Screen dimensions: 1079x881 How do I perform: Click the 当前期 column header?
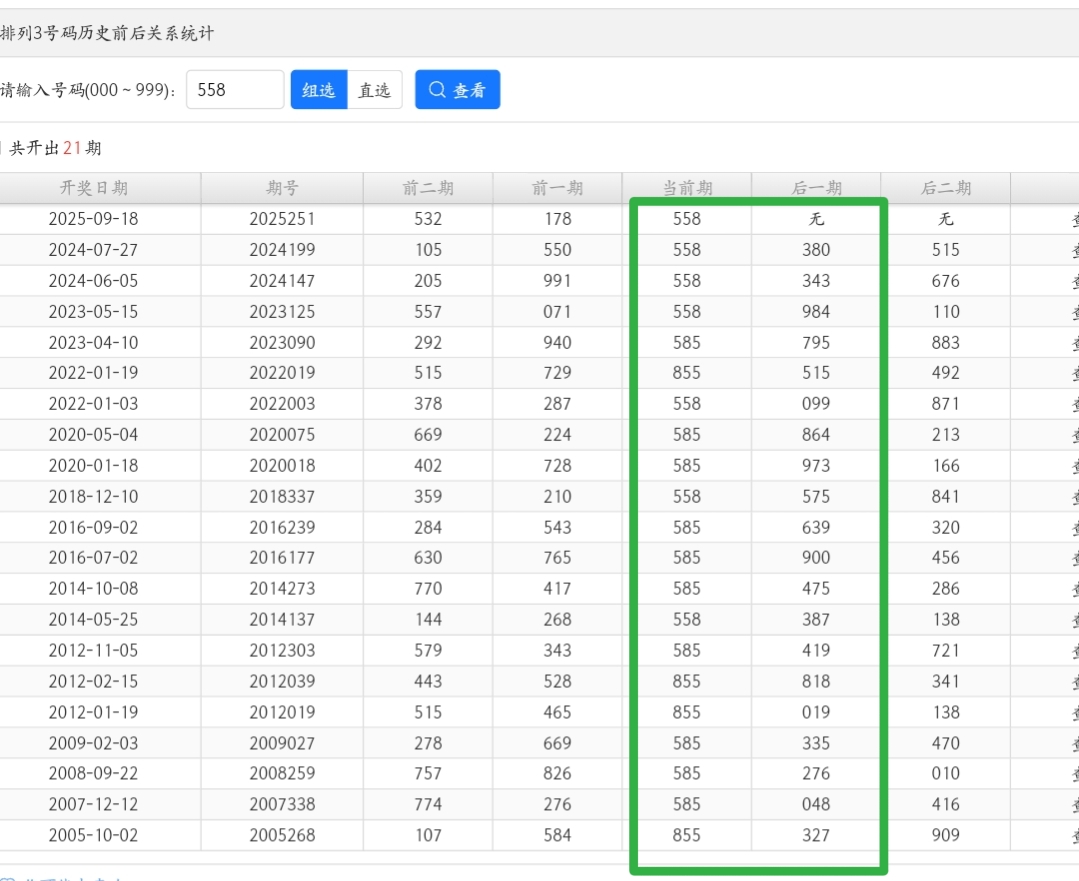point(687,188)
